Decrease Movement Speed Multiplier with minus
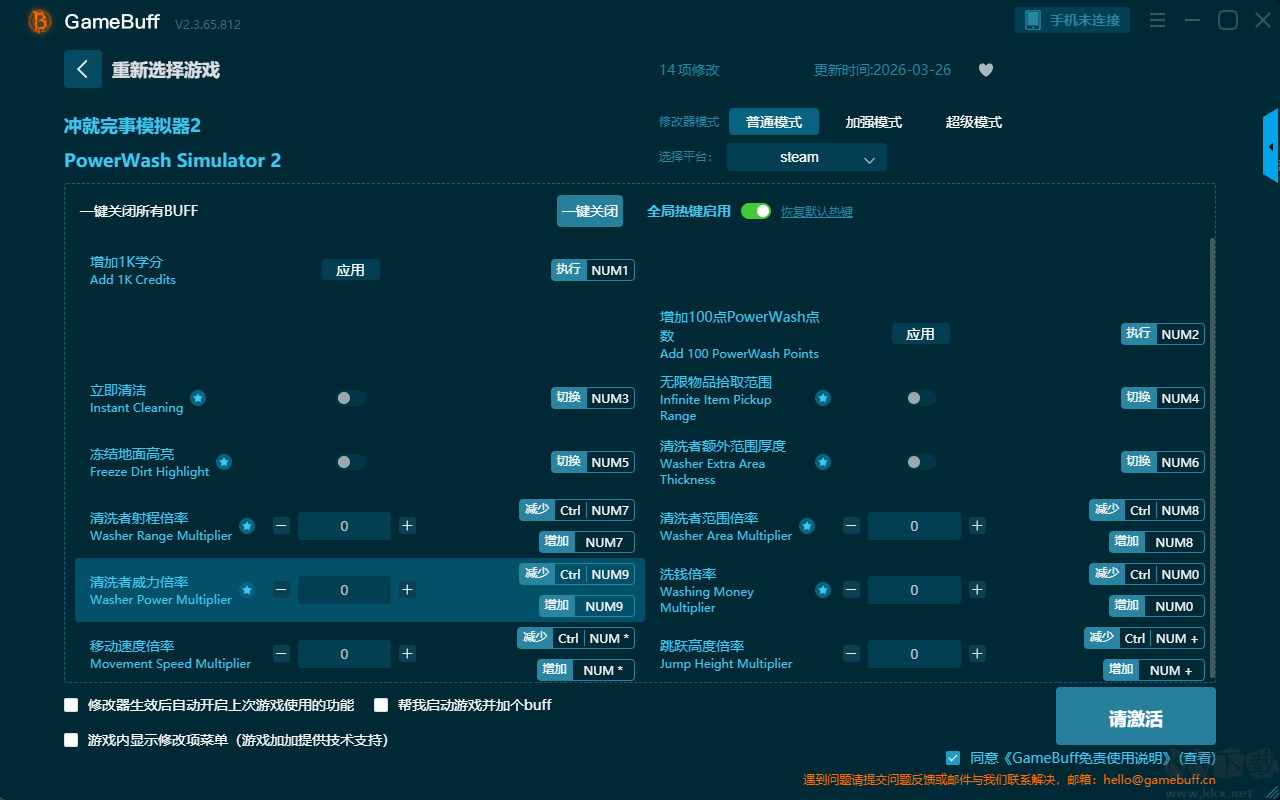The image size is (1280, 800). pos(281,654)
